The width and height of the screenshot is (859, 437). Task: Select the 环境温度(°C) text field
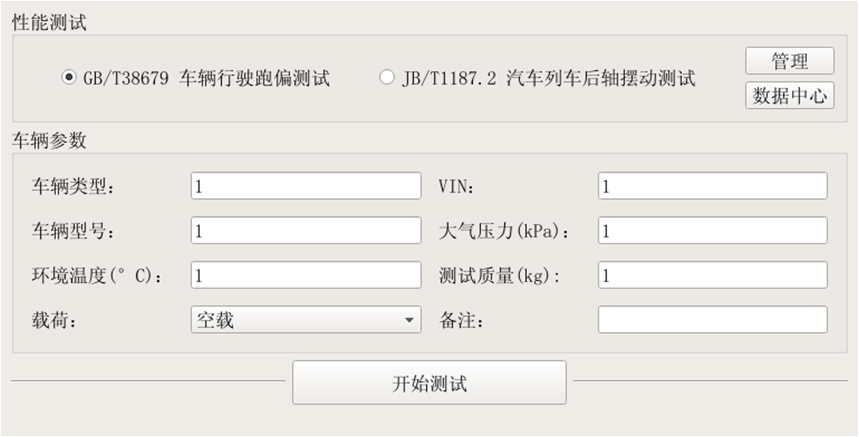(306, 275)
